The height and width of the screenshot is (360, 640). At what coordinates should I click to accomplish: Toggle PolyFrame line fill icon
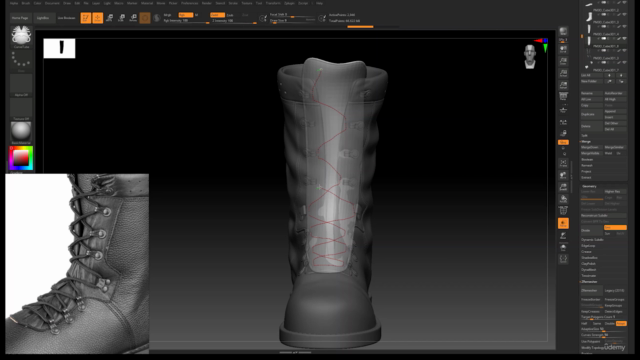tap(563, 211)
